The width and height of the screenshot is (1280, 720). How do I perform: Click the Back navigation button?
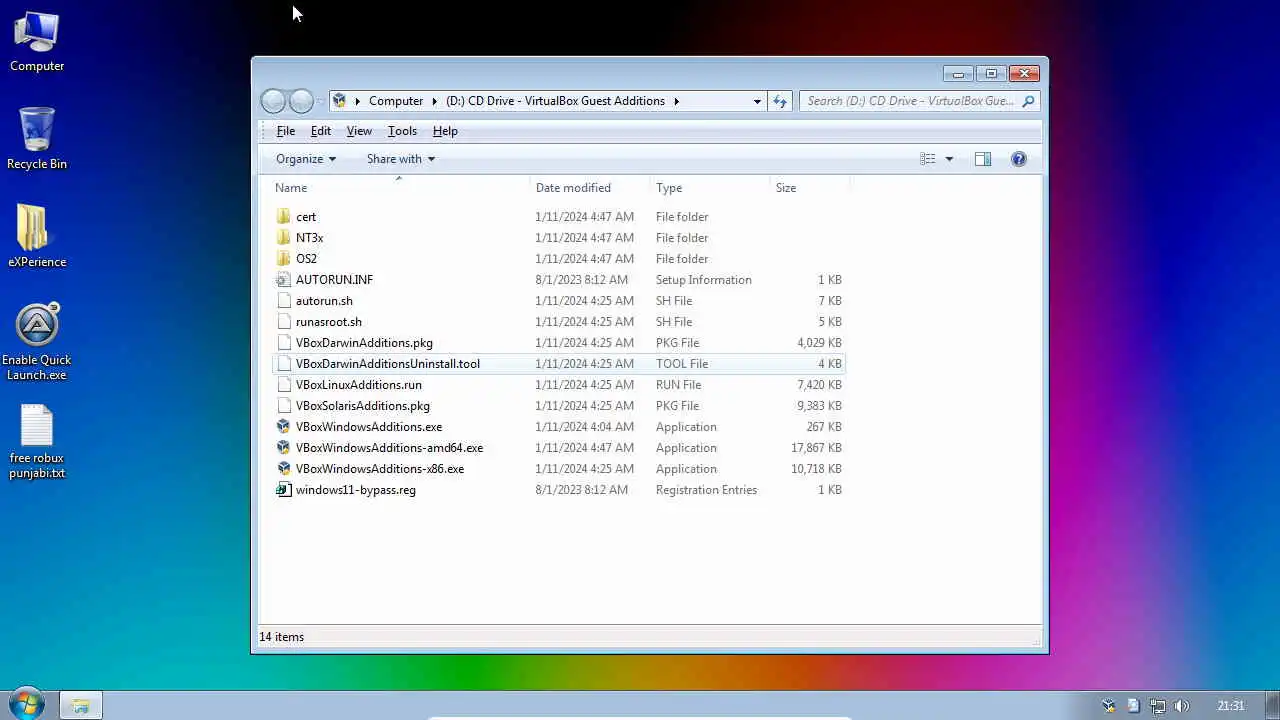click(273, 101)
